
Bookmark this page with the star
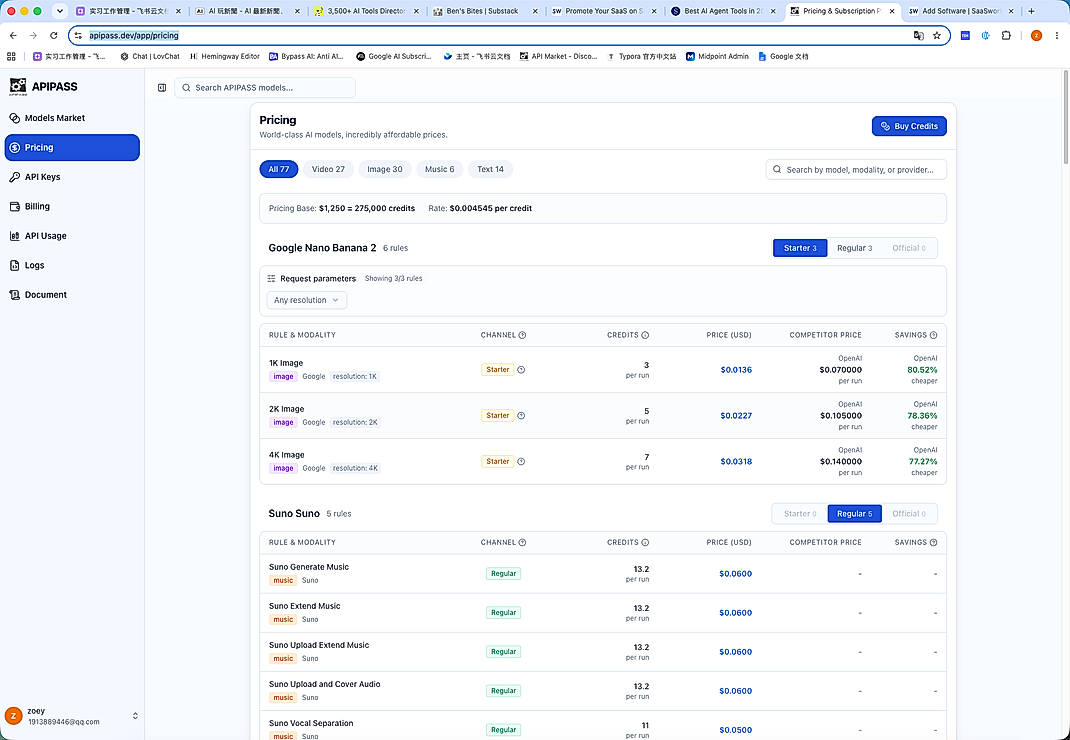click(x=937, y=35)
